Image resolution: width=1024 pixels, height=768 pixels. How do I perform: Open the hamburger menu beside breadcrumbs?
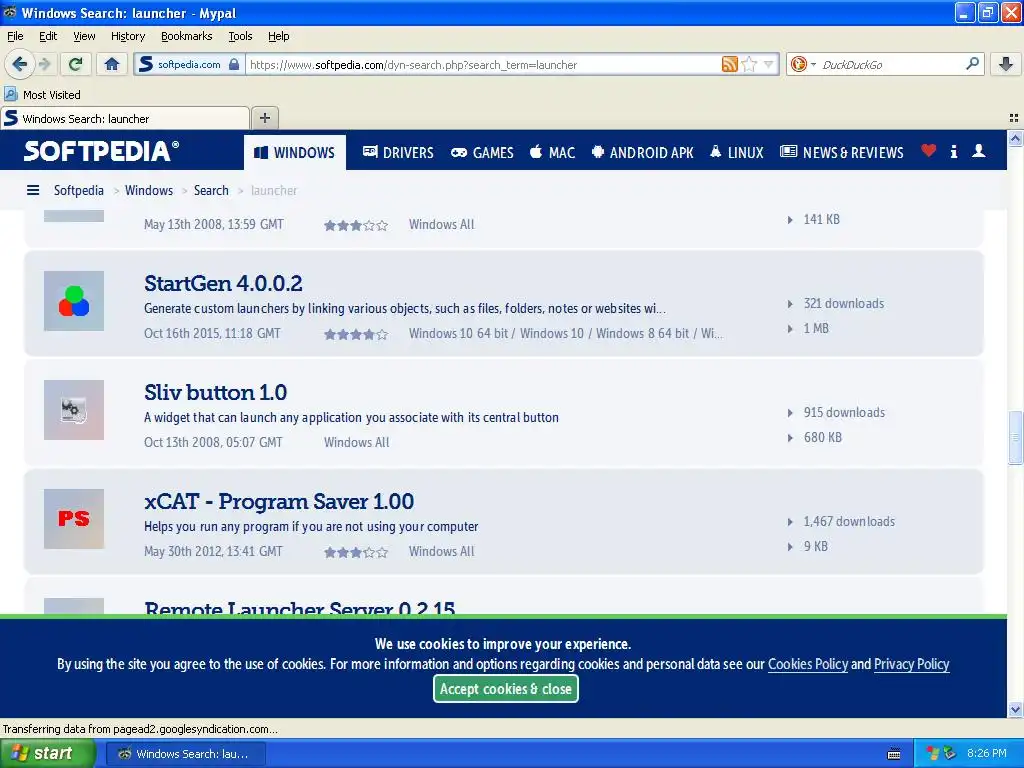(33, 190)
